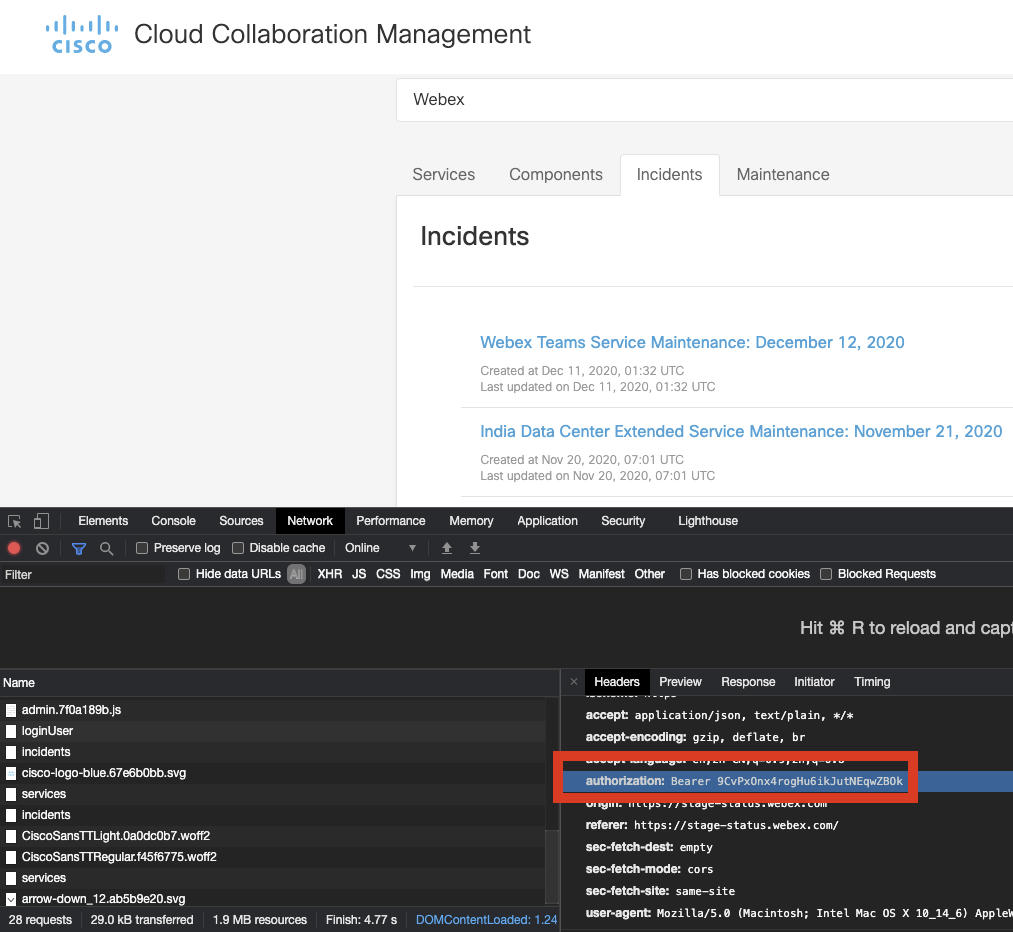Open the Timing request detail tab
The height and width of the screenshot is (932, 1013).
point(872,682)
